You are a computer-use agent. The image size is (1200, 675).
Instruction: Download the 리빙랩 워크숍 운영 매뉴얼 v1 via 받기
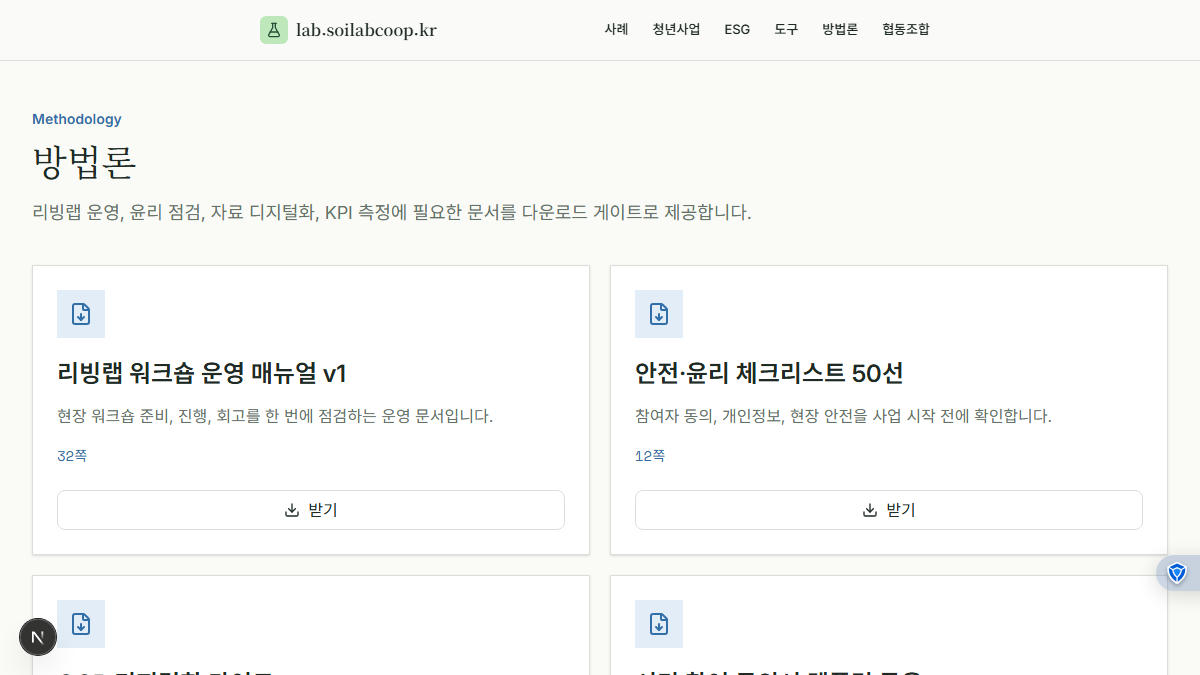tap(311, 510)
